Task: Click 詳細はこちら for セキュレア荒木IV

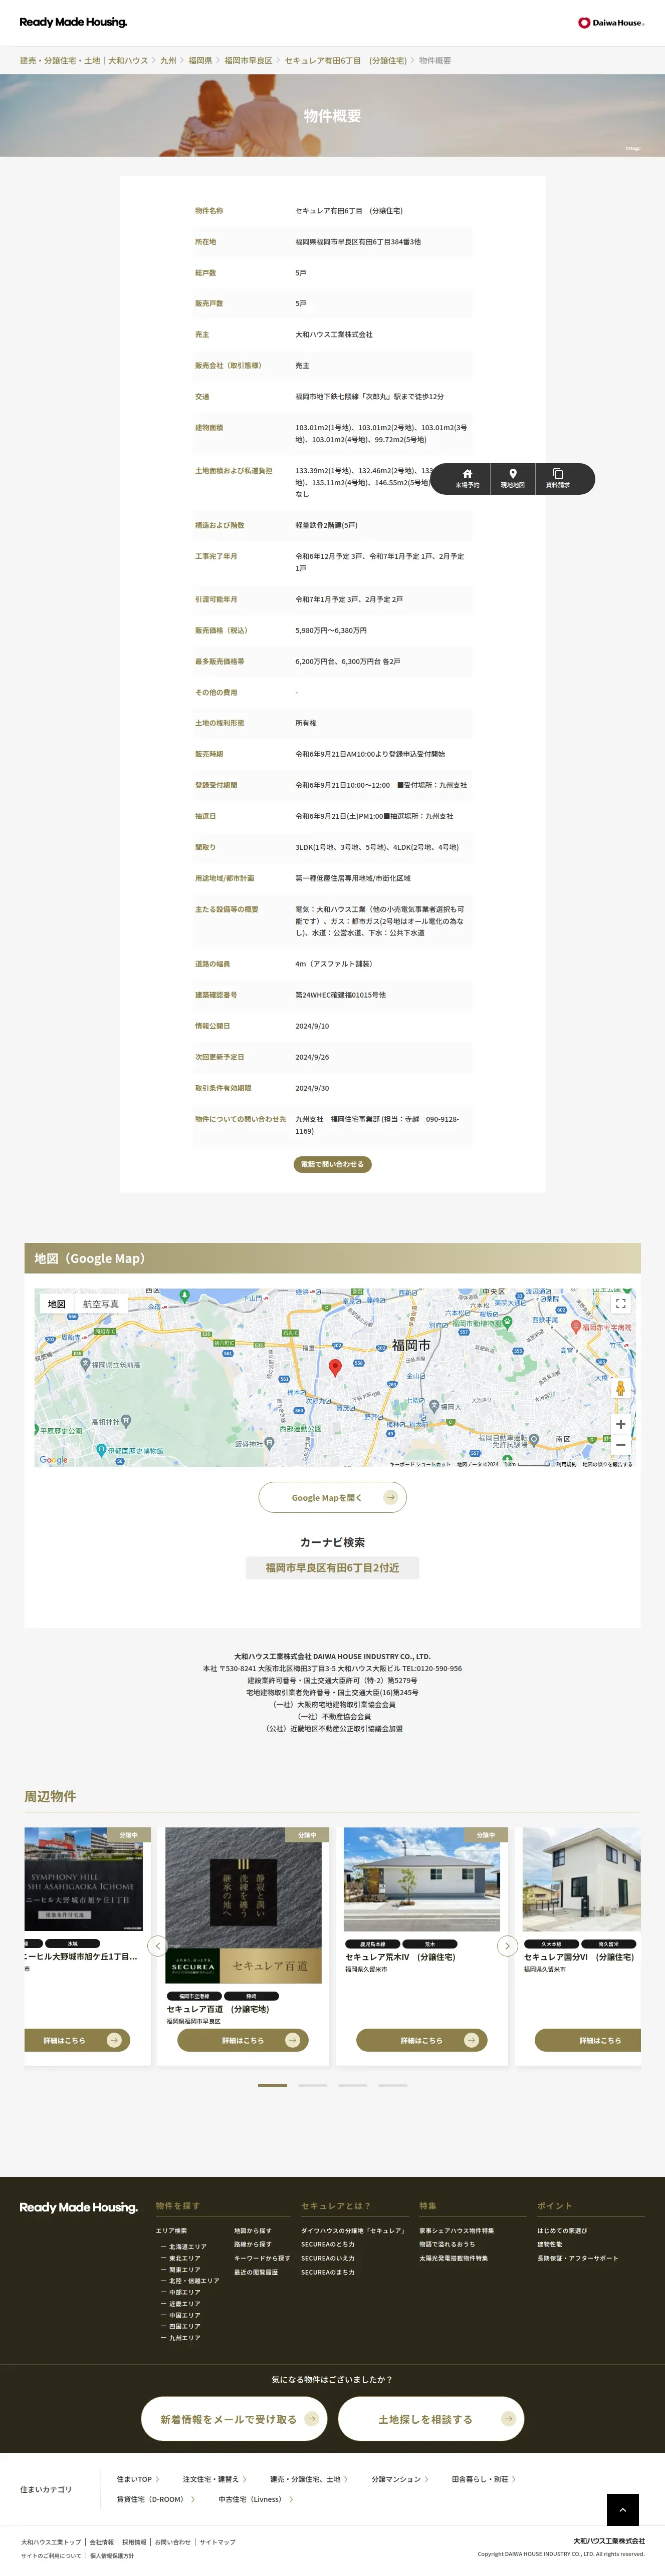Action: click(x=422, y=2040)
